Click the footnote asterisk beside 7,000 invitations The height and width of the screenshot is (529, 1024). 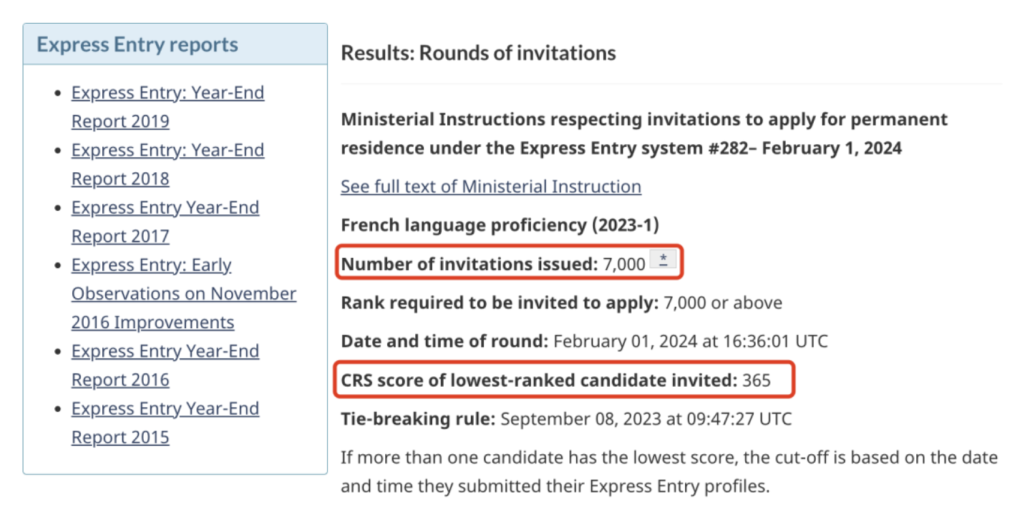click(x=664, y=262)
